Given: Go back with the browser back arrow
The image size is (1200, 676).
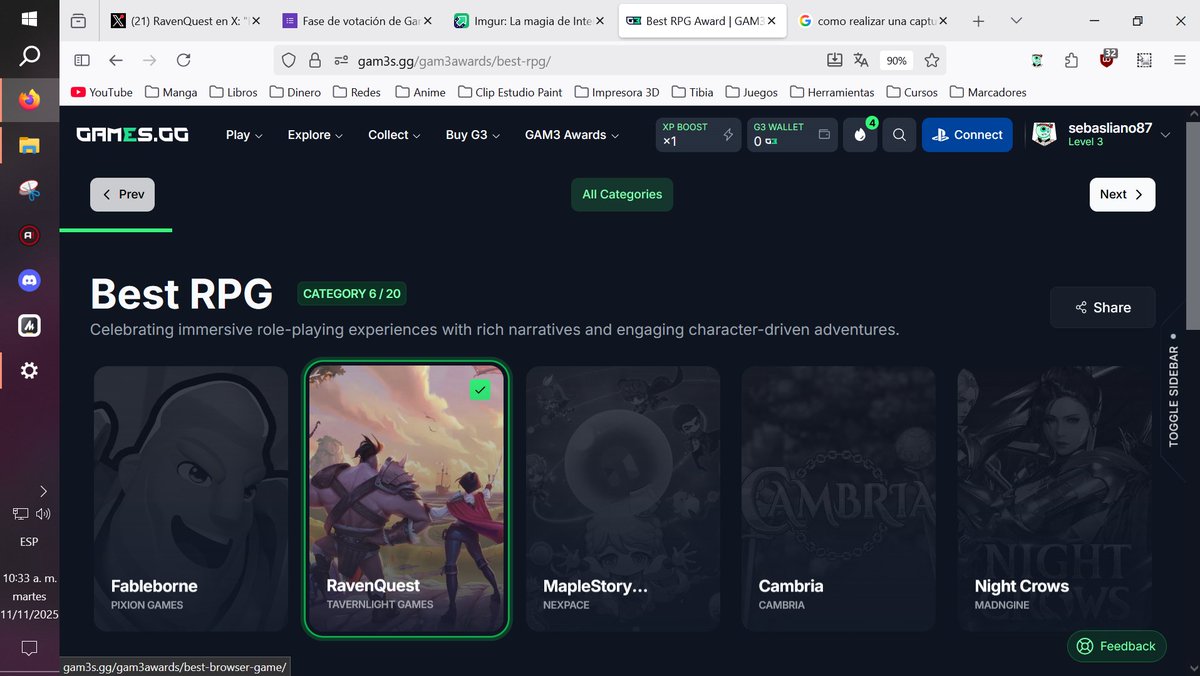Looking at the screenshot, I should 116,61.
